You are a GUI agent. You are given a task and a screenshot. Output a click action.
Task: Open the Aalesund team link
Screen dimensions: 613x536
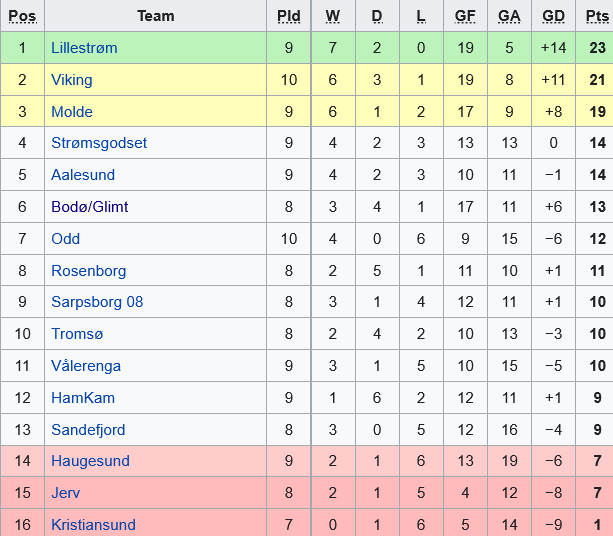coord(83,175)
